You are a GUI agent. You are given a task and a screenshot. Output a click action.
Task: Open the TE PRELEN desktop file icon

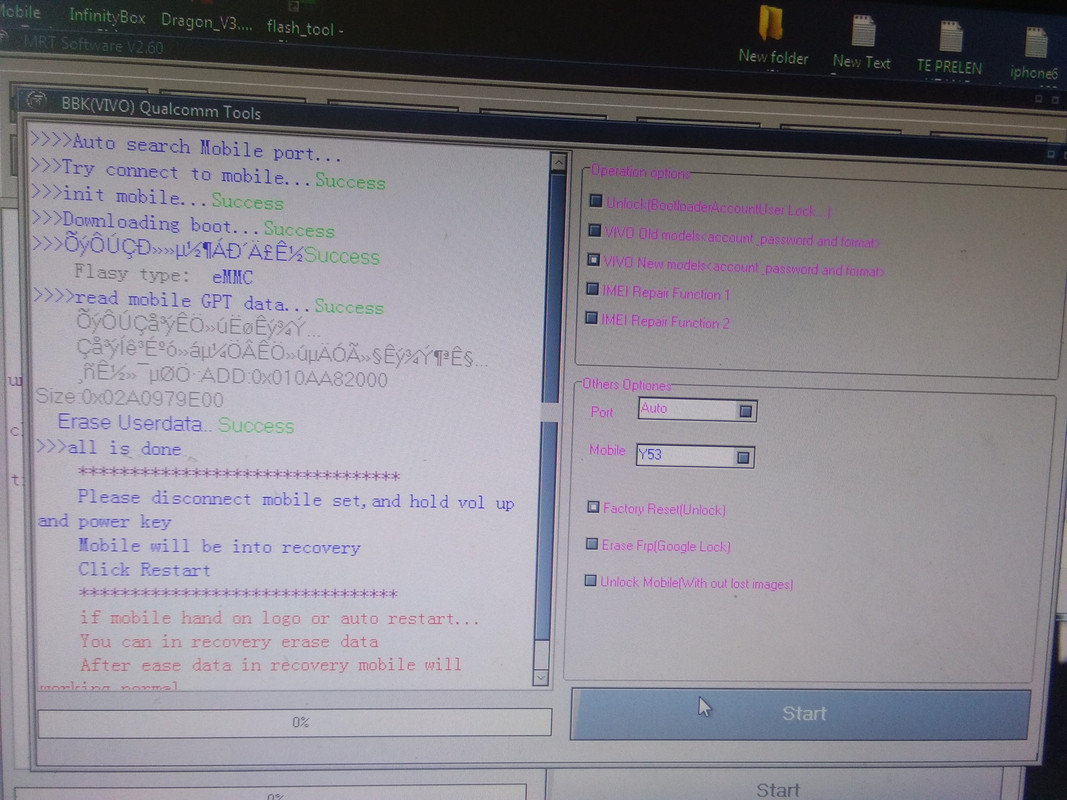[x=949, y=46]
